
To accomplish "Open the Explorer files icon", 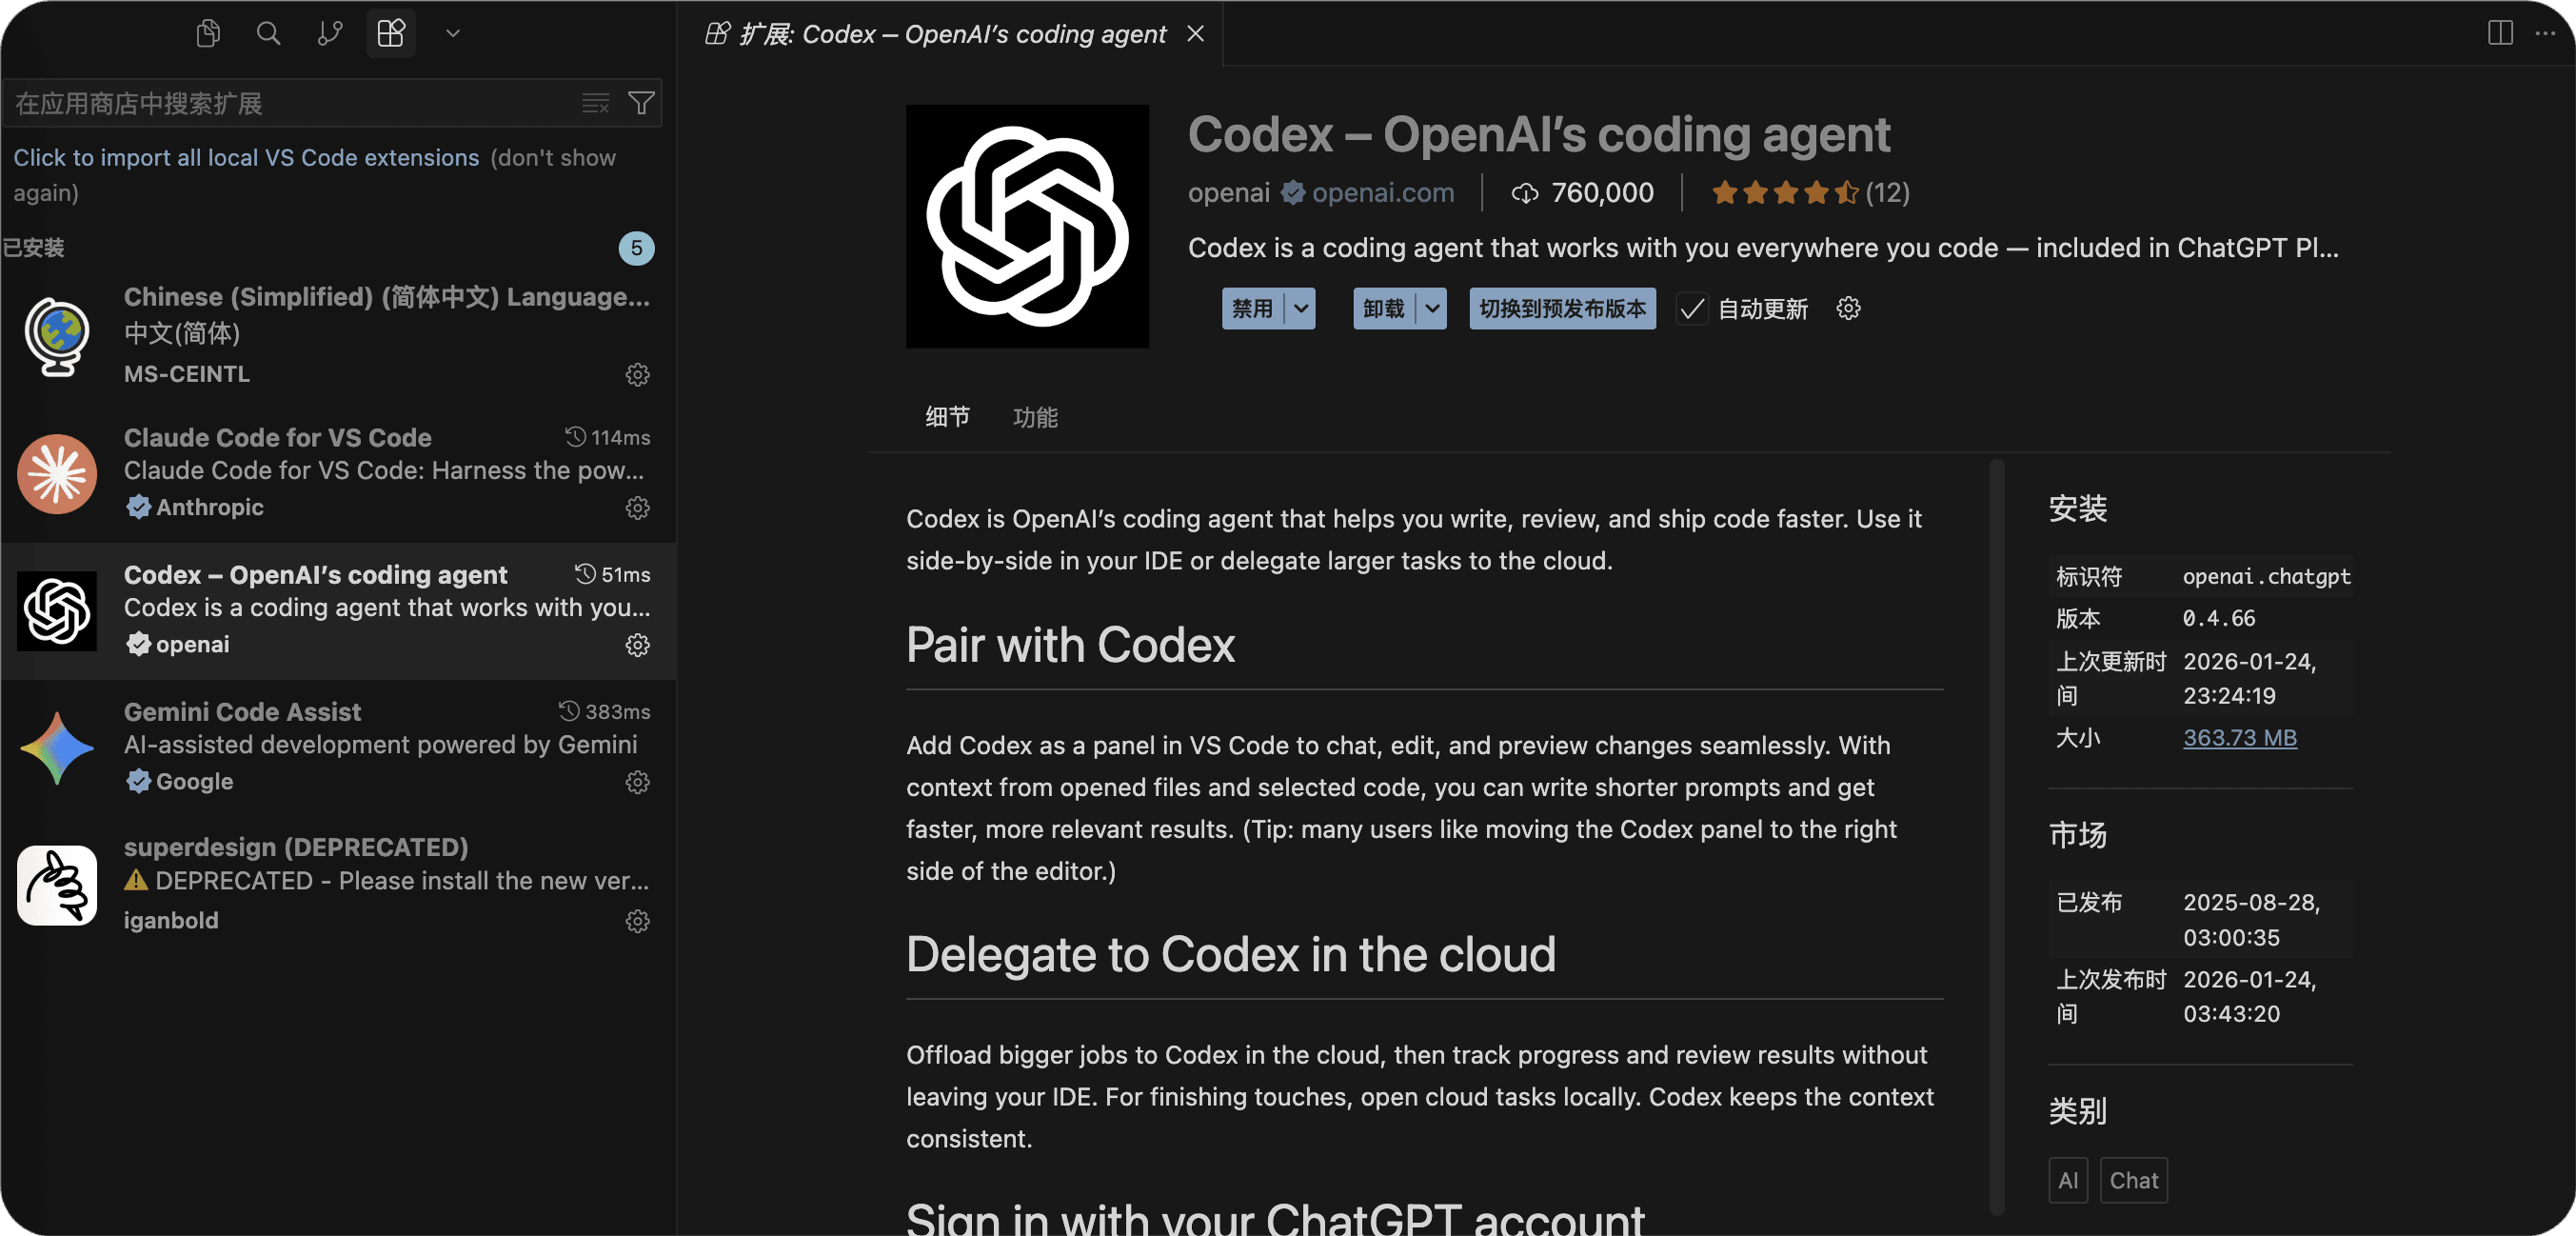I will tap(208, 33).
